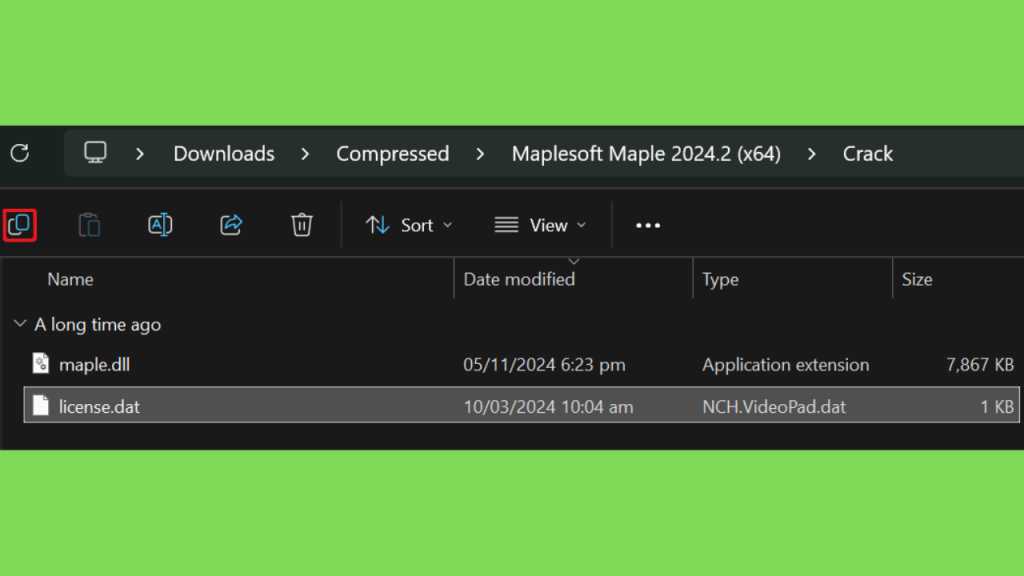This screenshot has height=576, width=1024.
Task: Go to Maplesoft Maple 2024.2 (x64) folder
Action: (x=646, y=154)
